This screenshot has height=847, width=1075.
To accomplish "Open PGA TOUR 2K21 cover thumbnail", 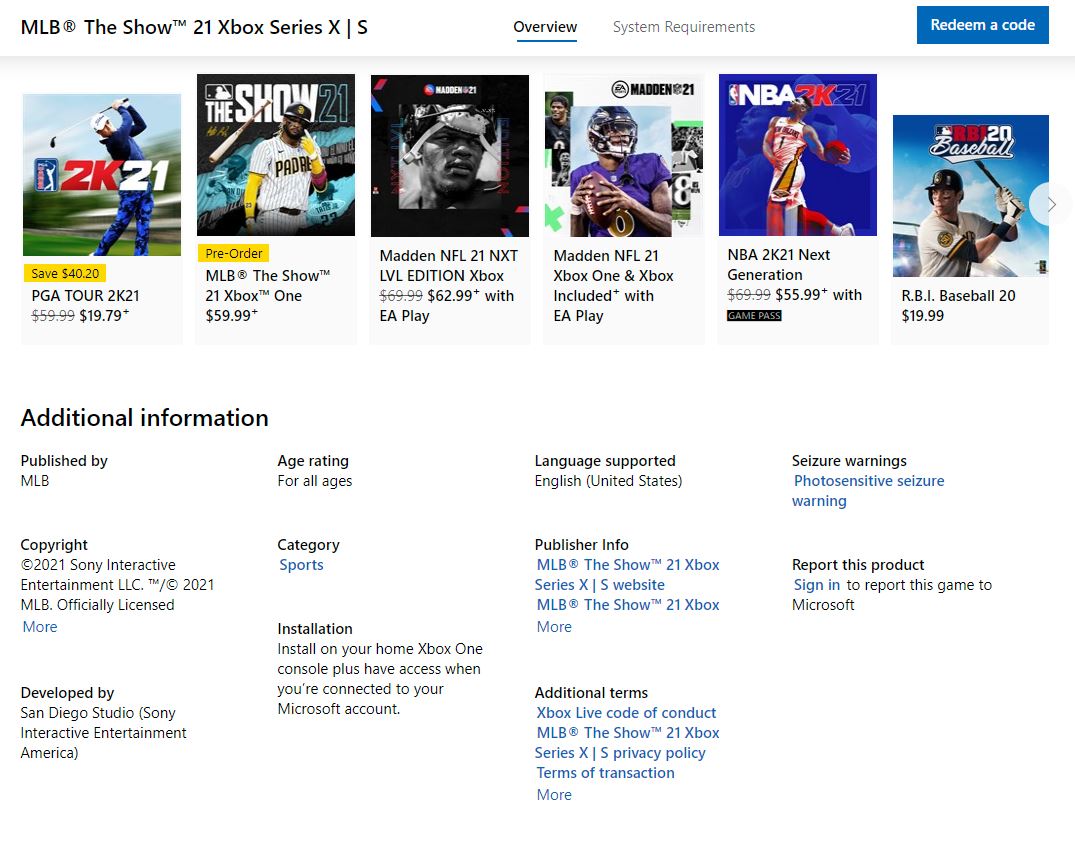I will 102,175.
